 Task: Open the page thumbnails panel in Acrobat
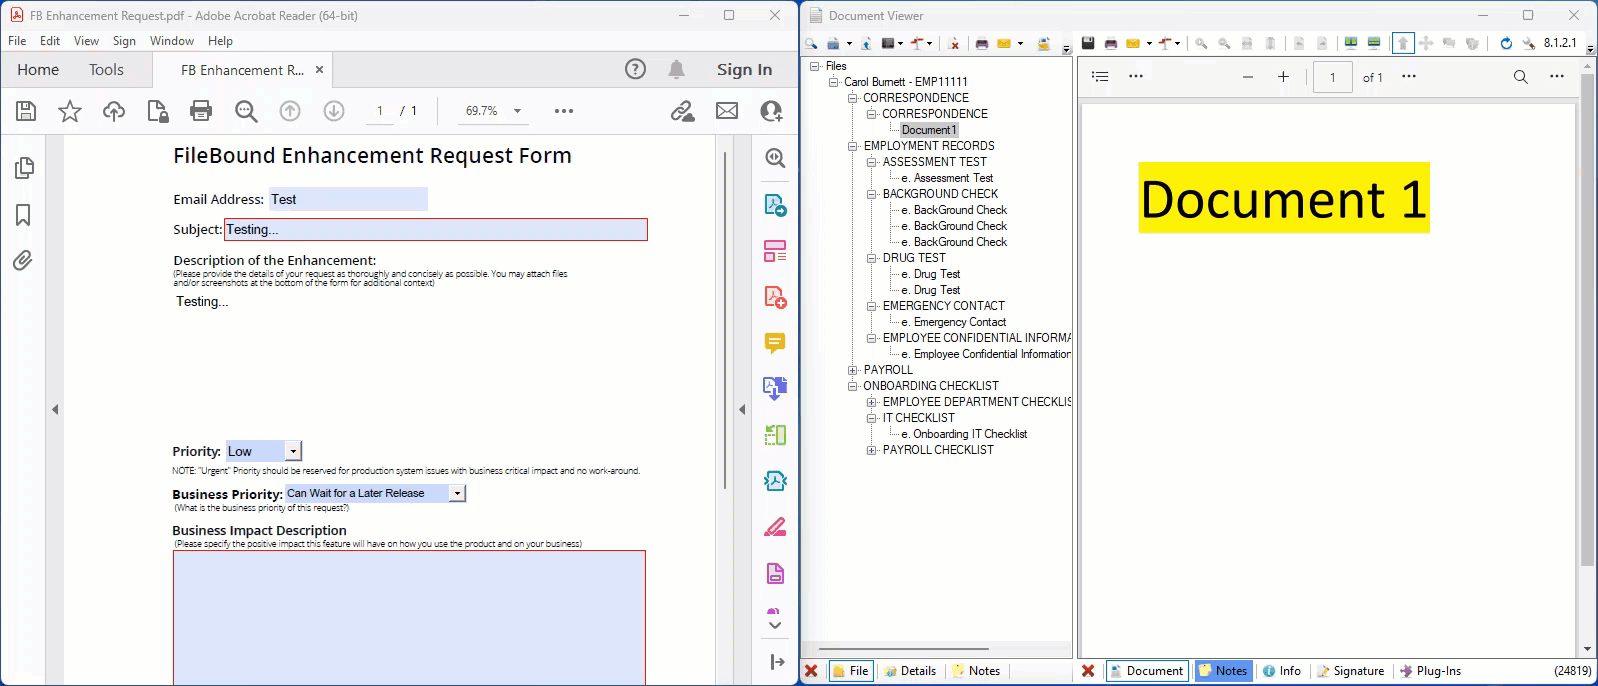coord(24,168)
